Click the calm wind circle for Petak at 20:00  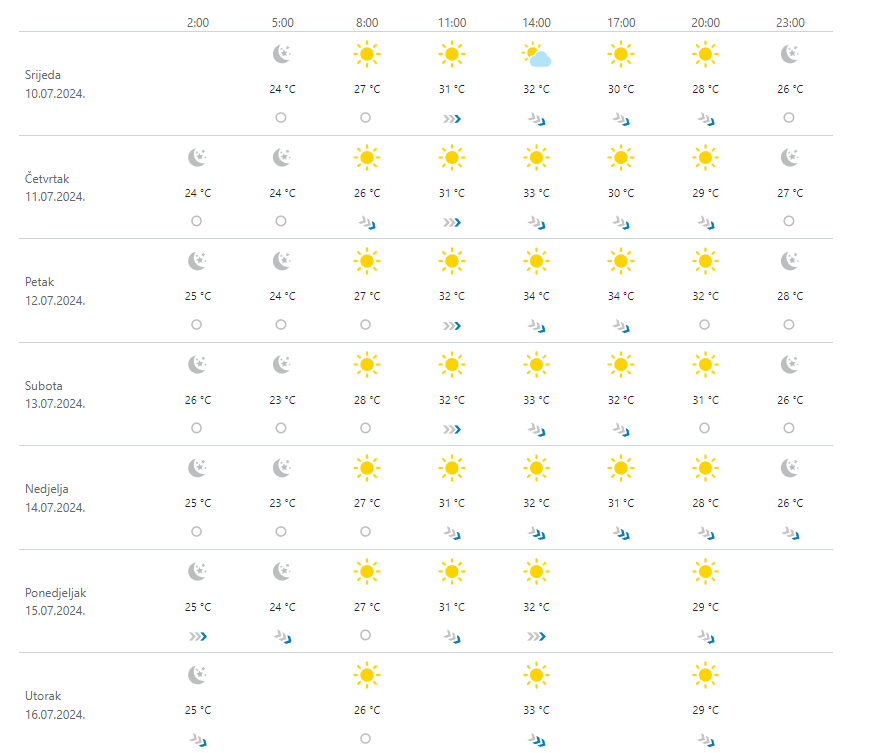(x=705, y=324)
